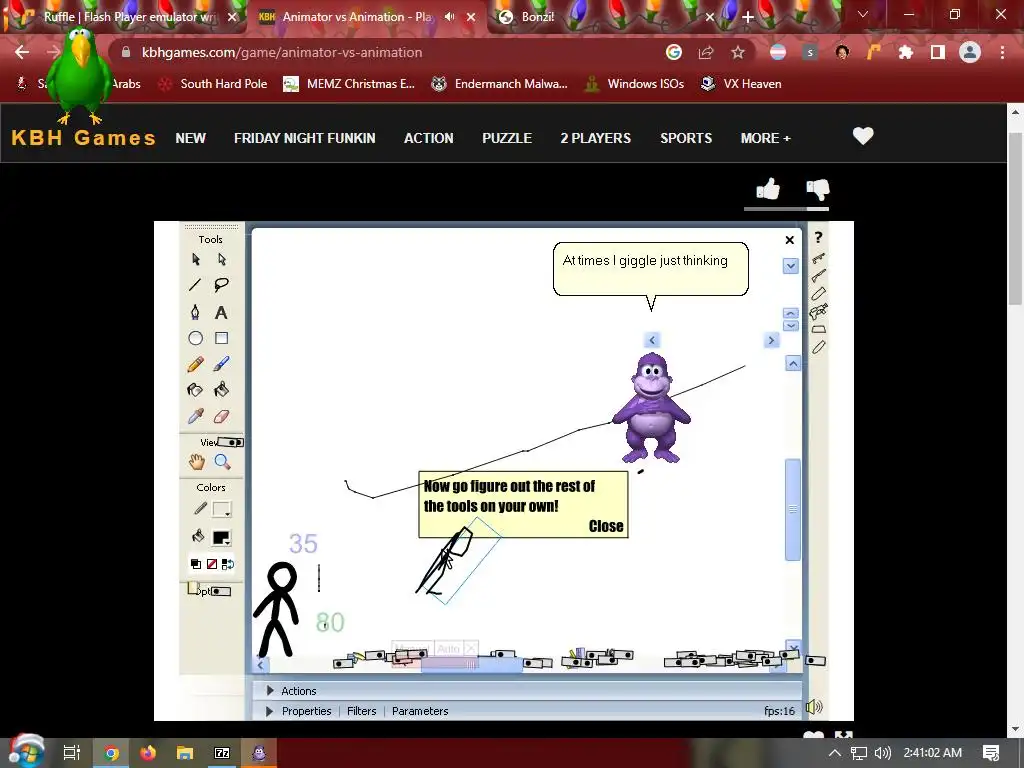
Task: Pick the rifle weapon icon
Action: [x=818, y=276]
